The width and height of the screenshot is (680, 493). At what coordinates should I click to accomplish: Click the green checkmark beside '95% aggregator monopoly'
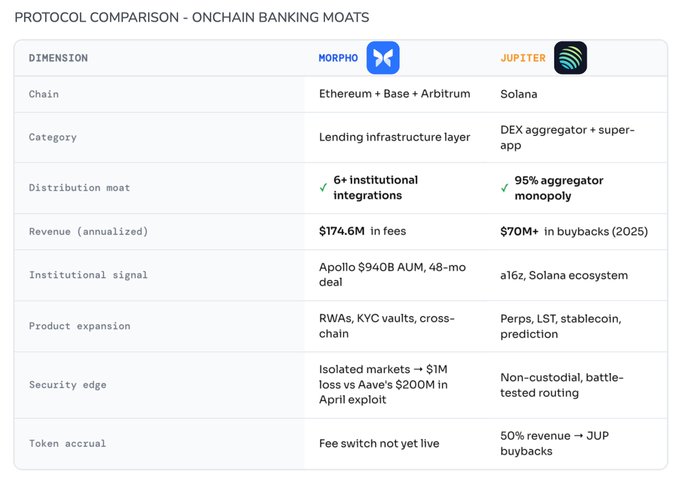(x=505, y=188)
